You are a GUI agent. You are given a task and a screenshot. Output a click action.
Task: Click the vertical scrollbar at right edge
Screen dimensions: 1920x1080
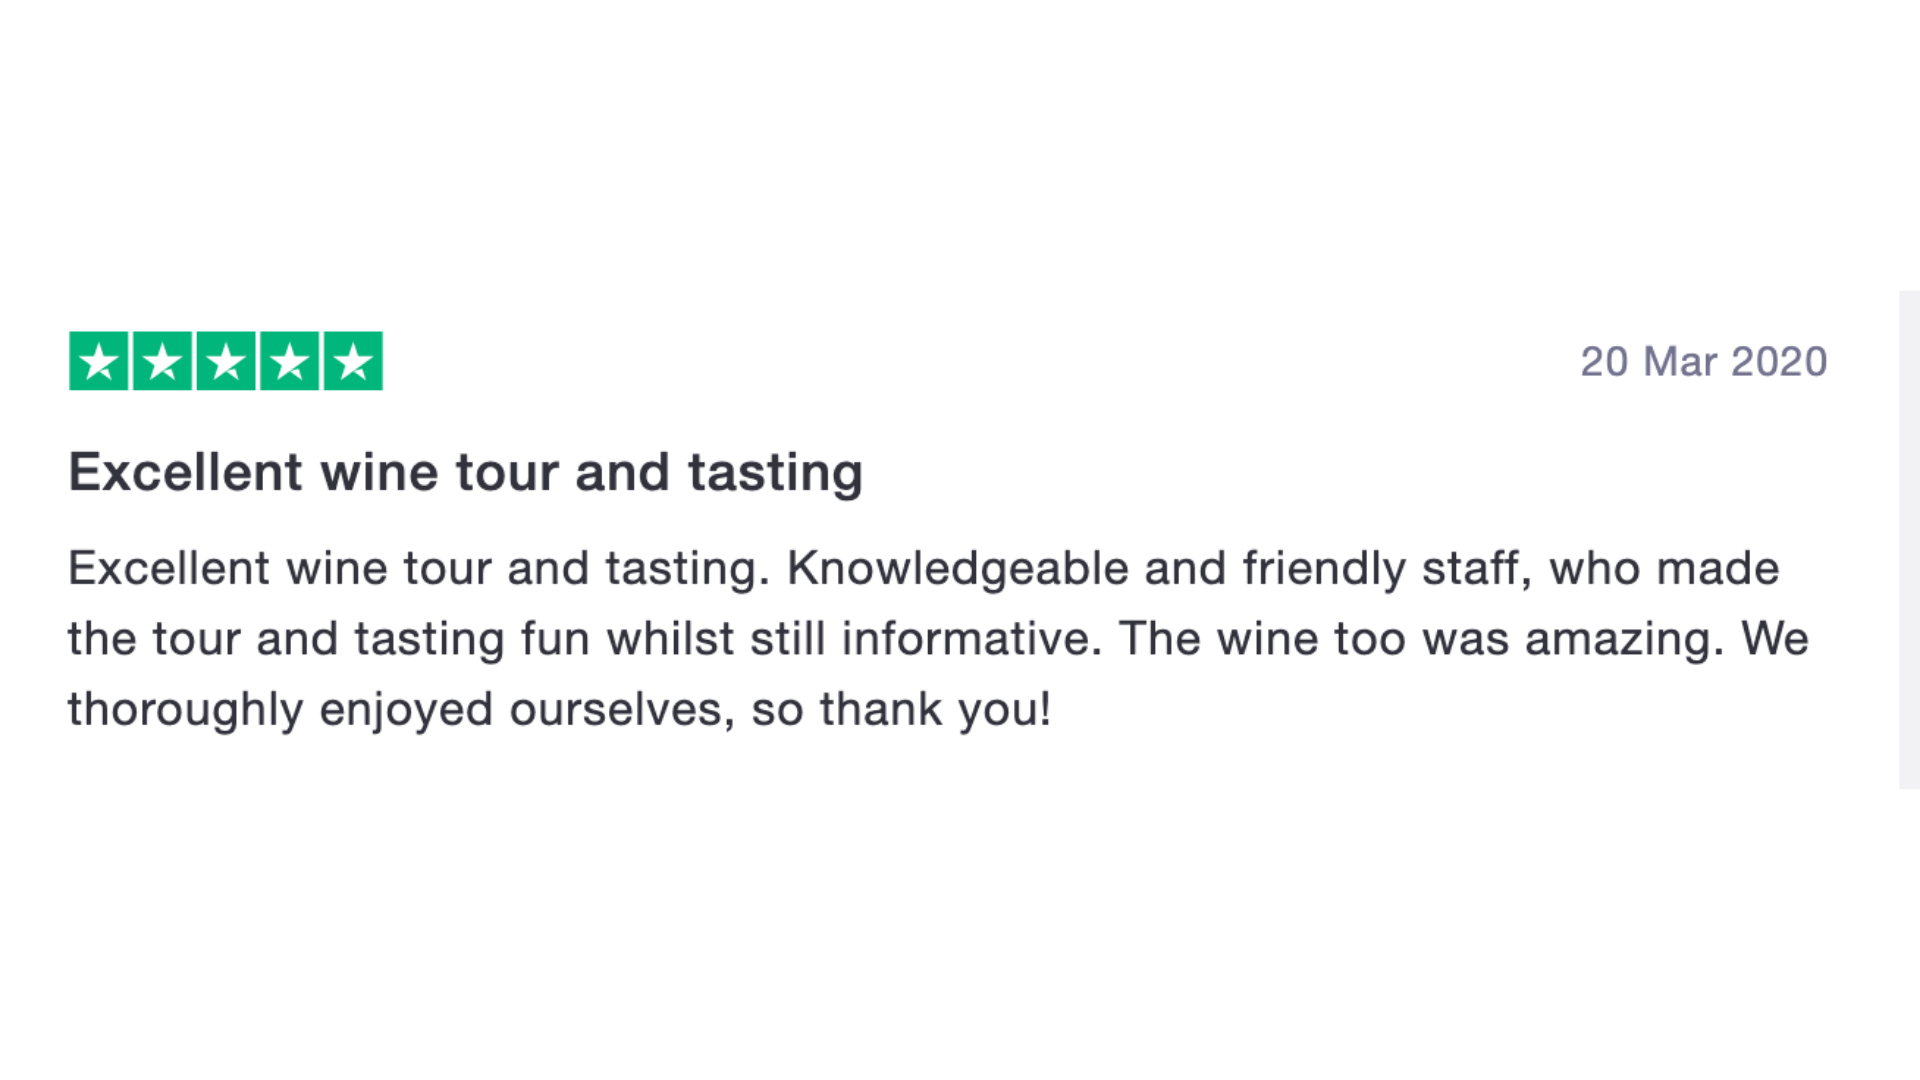pyautogui.click(x=1909, y=540)
